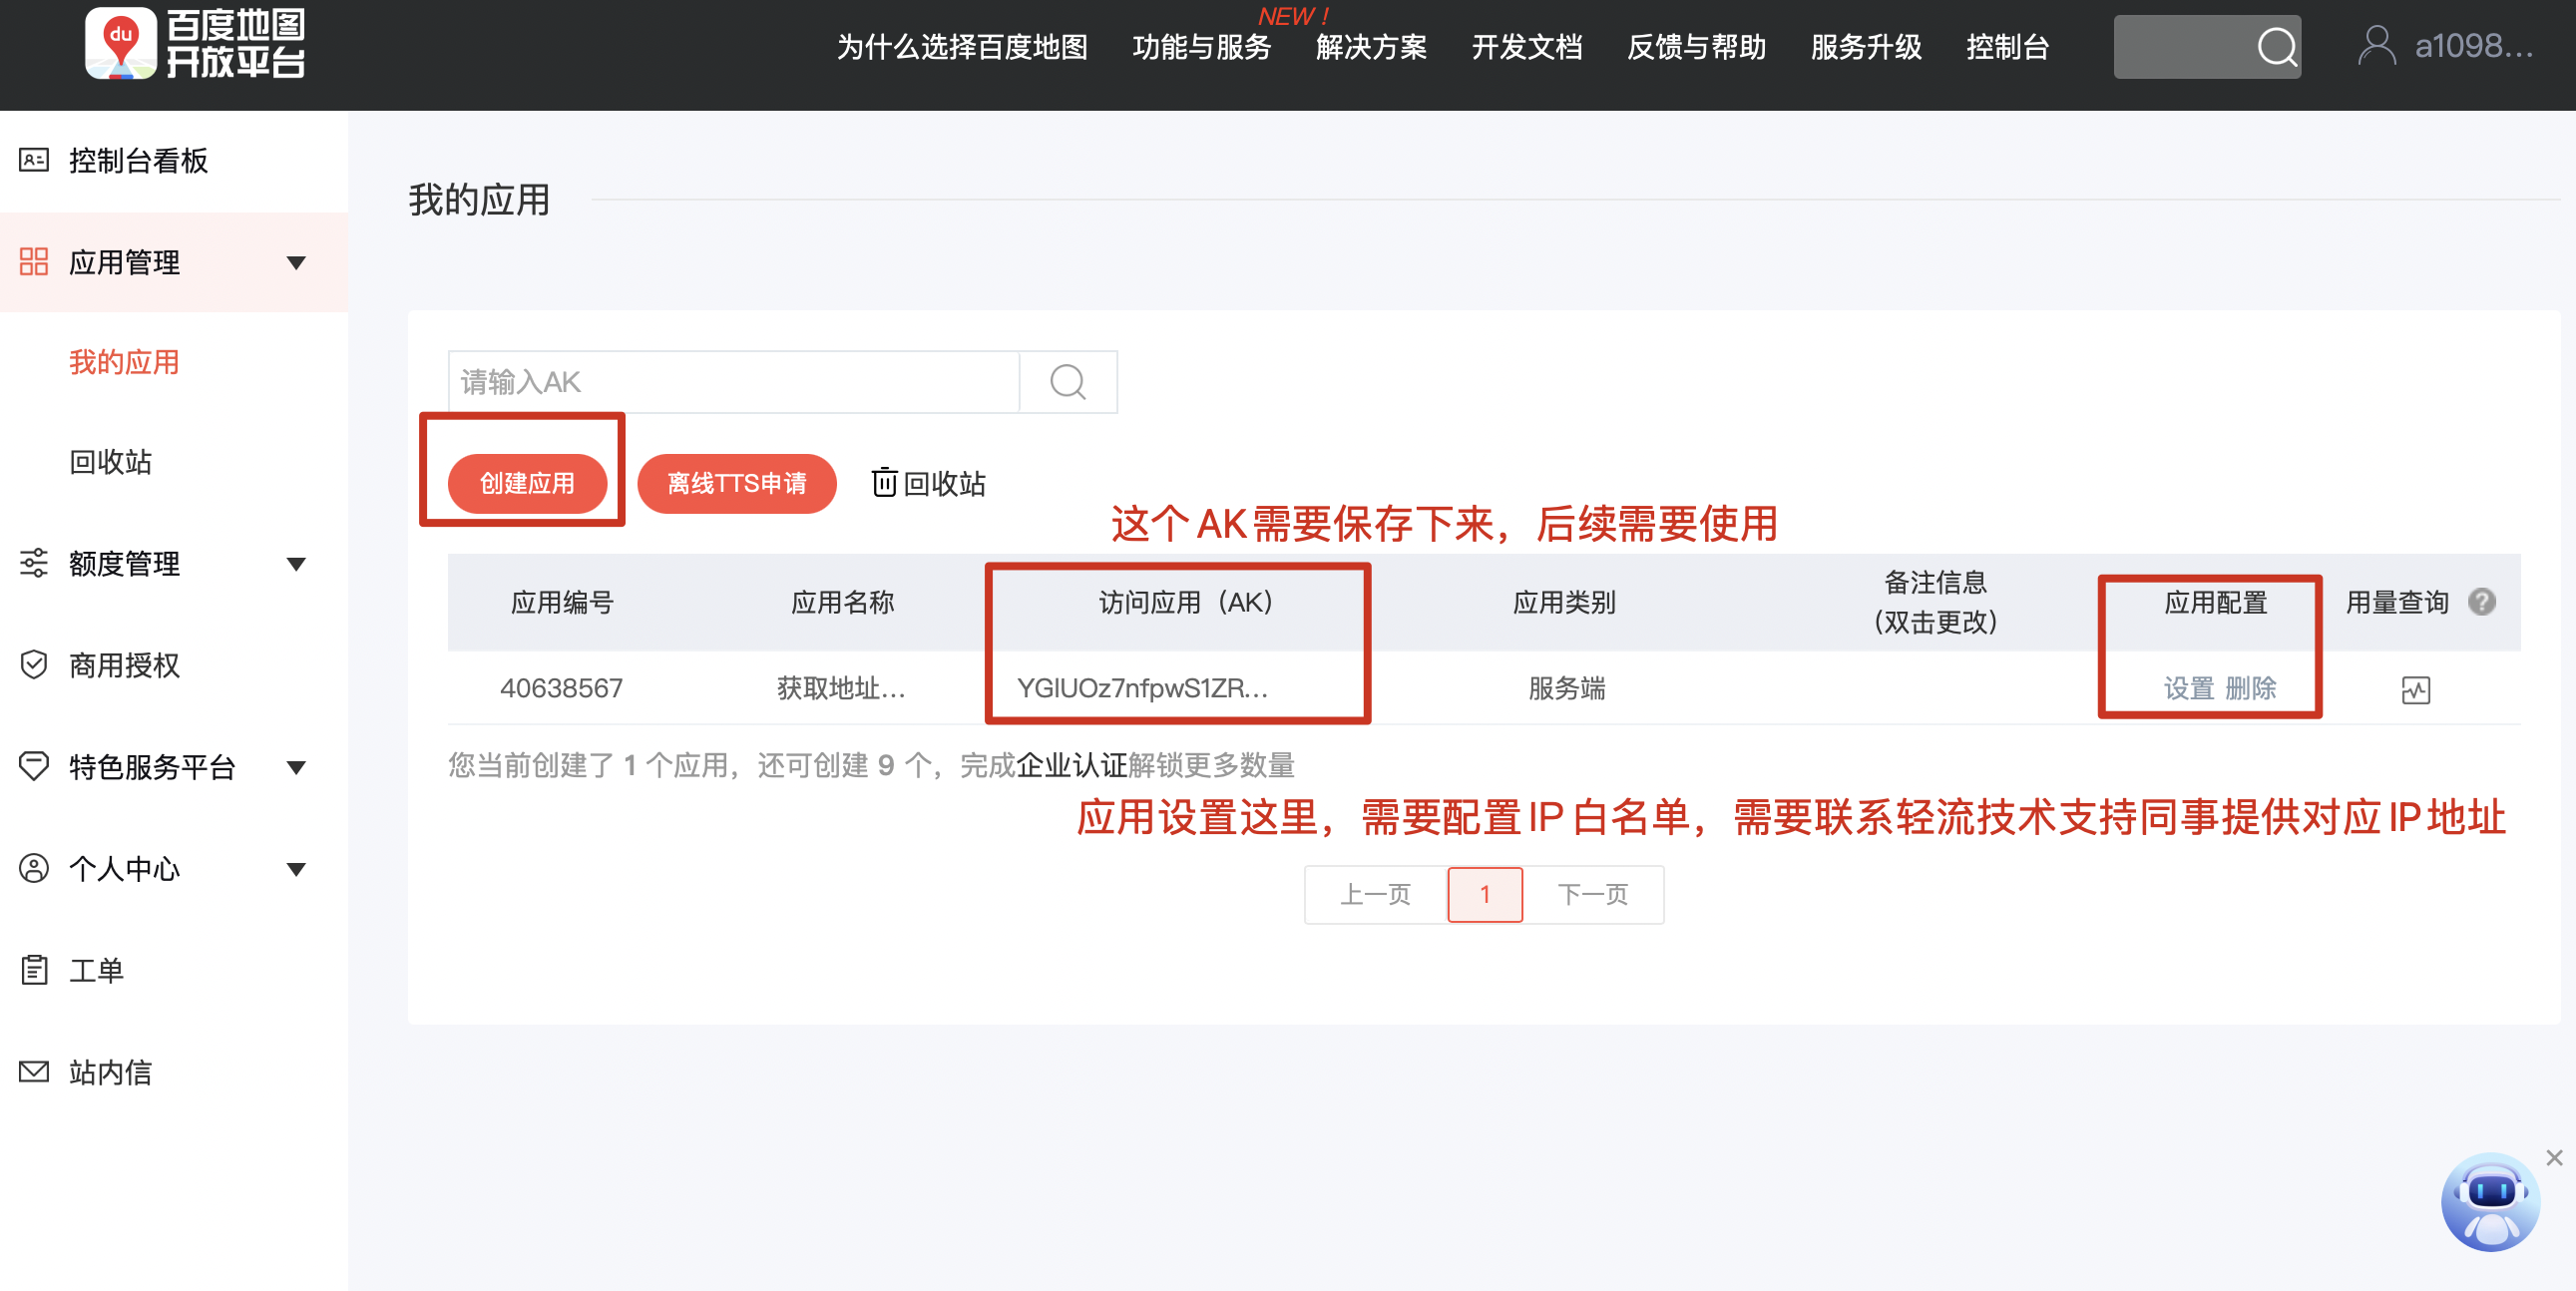Click the 离线TTS申请 button

click(x=737, y=483)
